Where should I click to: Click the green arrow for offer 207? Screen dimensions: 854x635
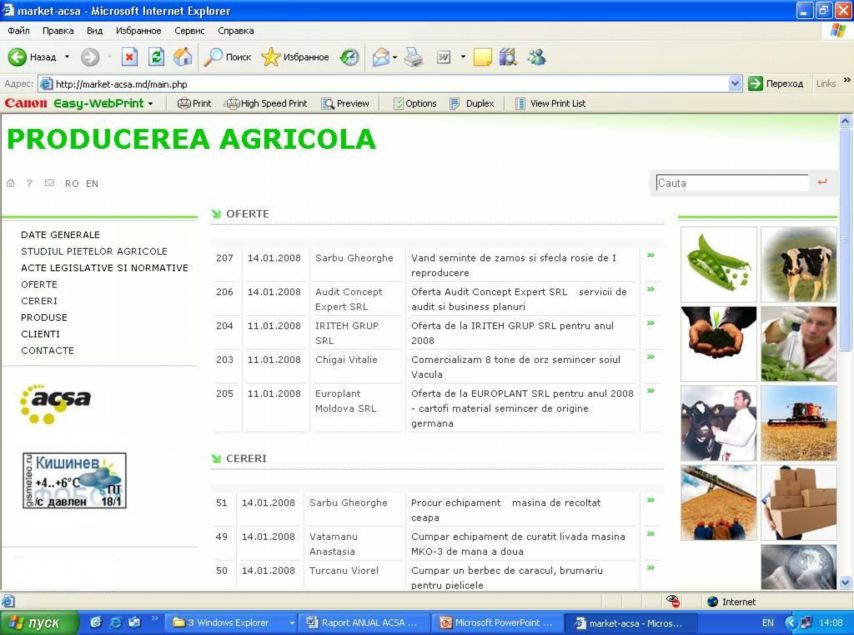(651, 256)
